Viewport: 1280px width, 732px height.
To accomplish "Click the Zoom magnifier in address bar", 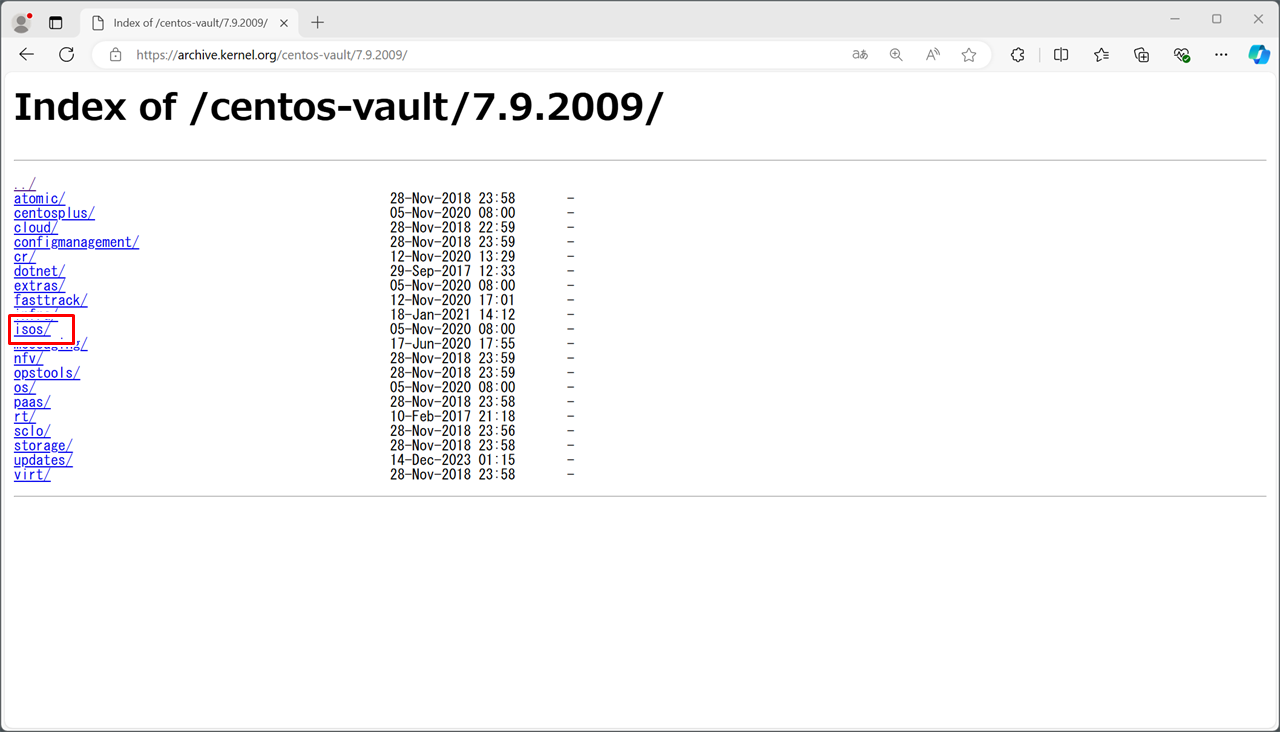I will (896, 55).
